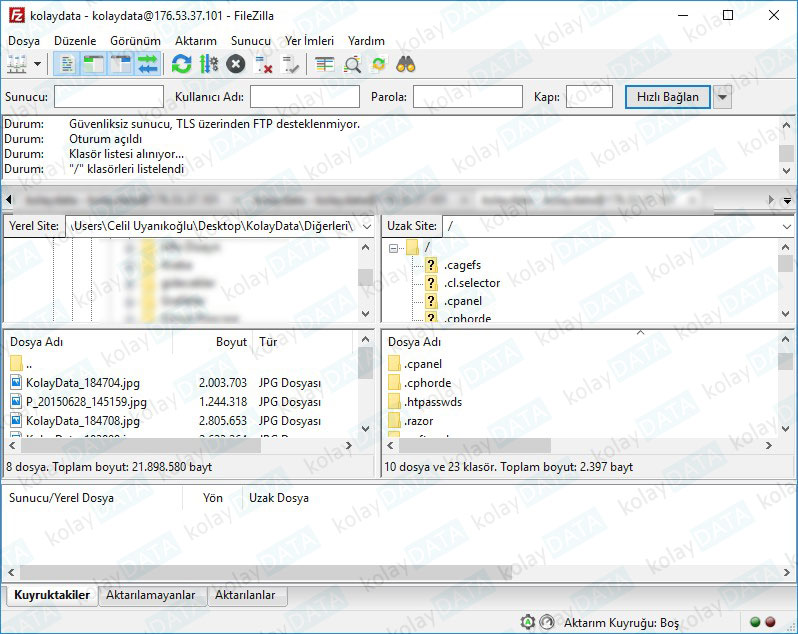Select .cl.selector in the remote tree
This screenshot has height=634, width=798.
tap(472, 283)
